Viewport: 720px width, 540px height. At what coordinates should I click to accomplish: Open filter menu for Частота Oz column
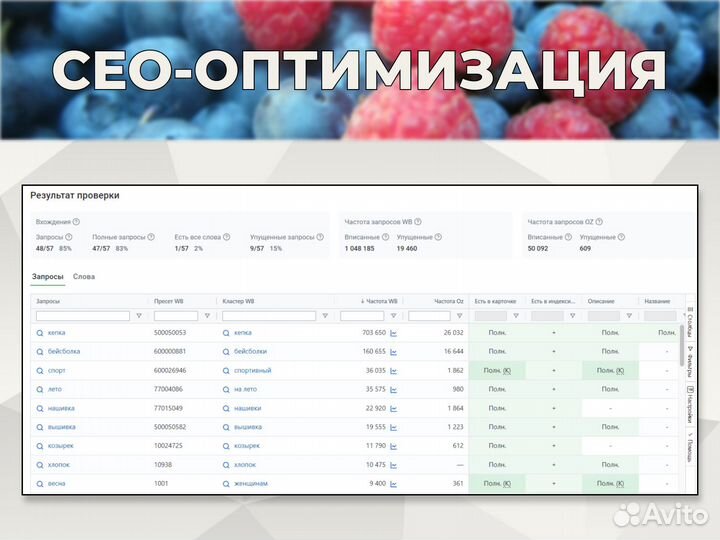(x=460, y=316)
